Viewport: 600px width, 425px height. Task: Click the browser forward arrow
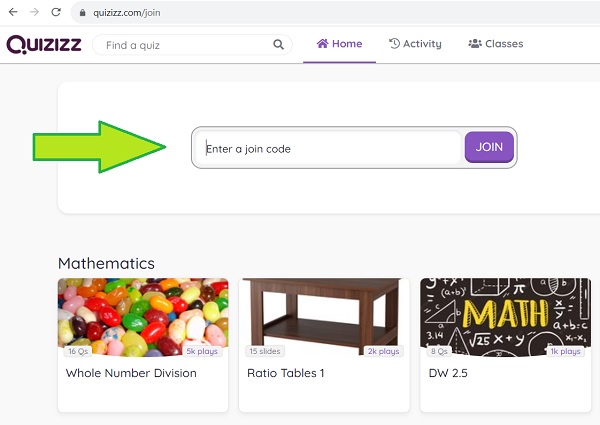33,12
